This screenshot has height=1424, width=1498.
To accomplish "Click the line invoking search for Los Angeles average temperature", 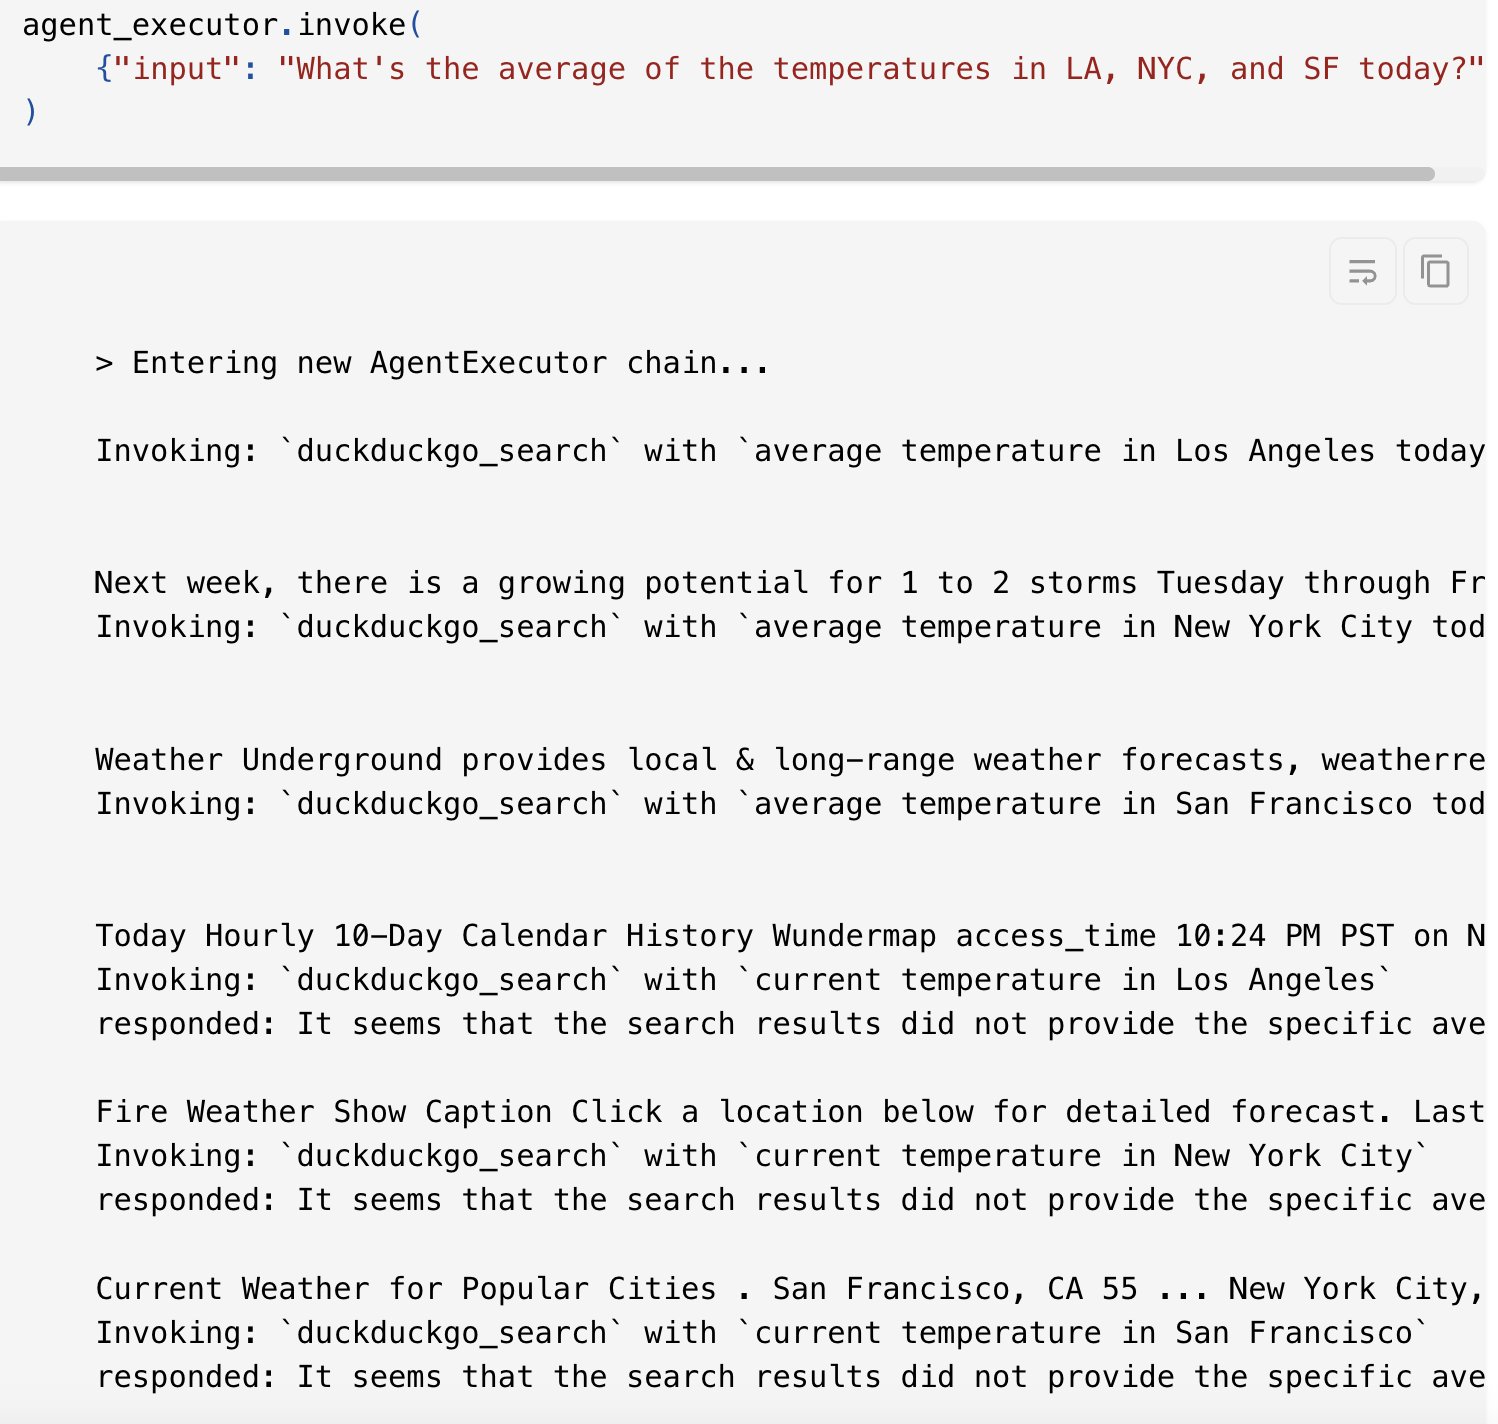I will click(791, 451).
